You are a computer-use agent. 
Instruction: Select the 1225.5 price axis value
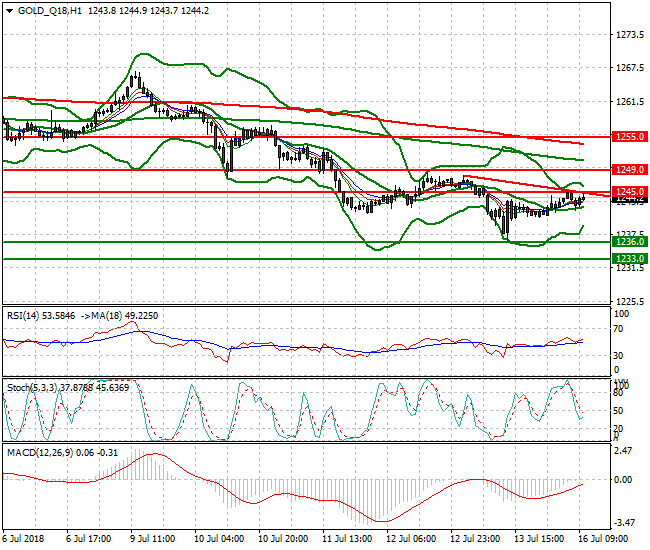point(630,301)
